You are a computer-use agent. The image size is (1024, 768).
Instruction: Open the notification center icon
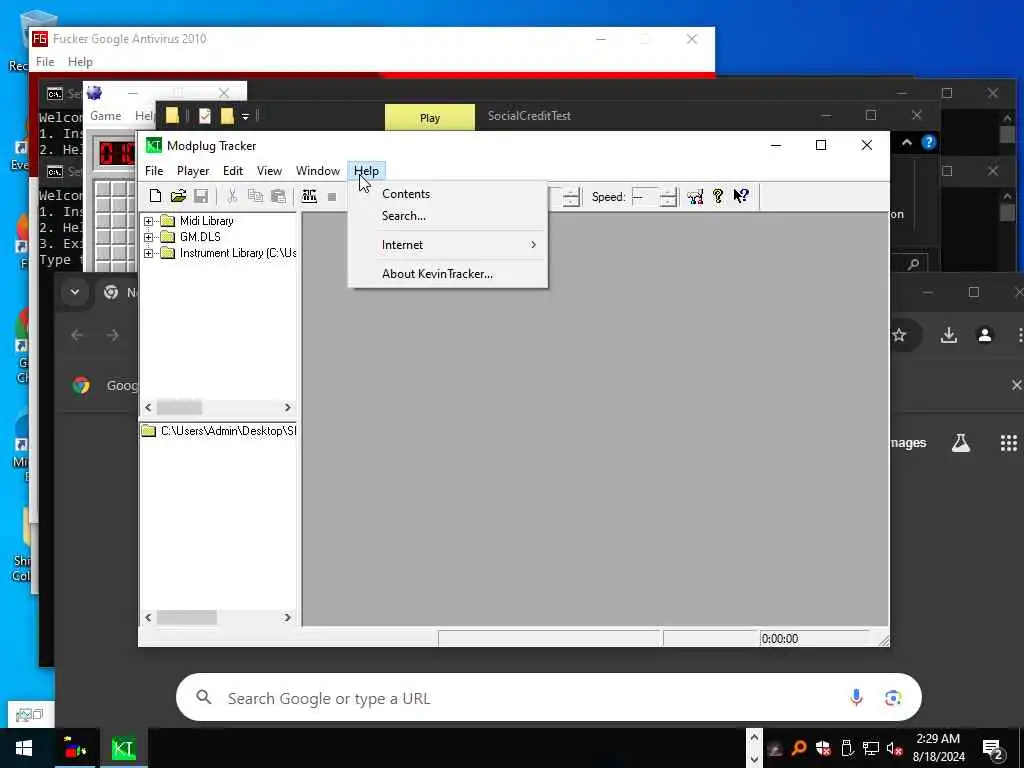[993, 749]
